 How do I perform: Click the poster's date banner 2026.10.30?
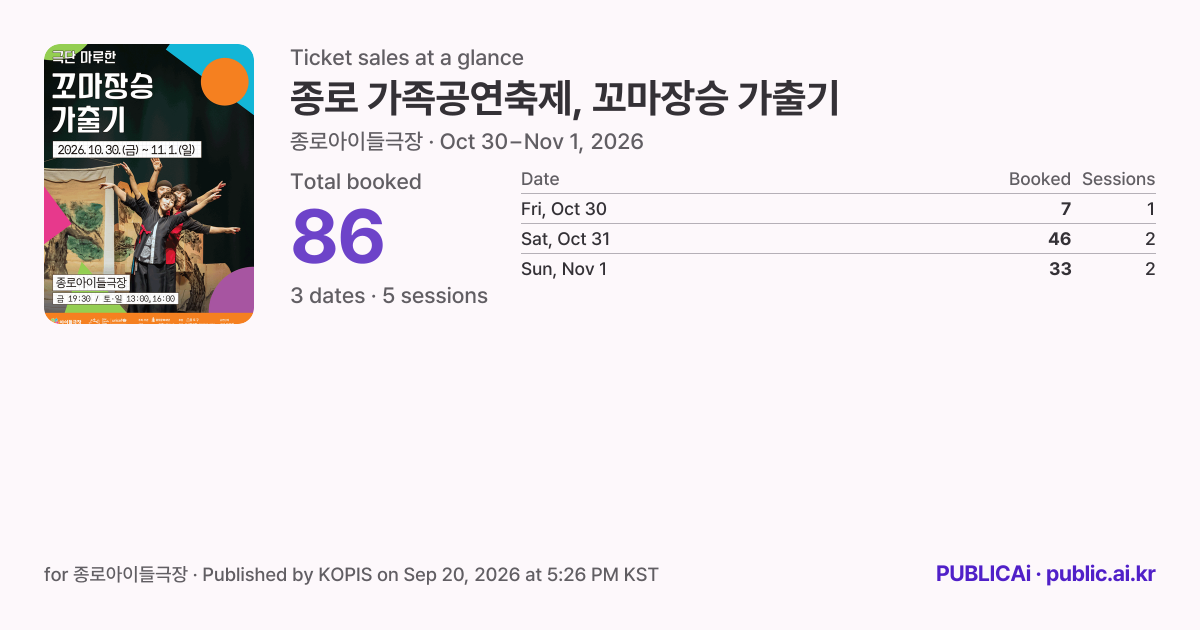pos(129,149)
